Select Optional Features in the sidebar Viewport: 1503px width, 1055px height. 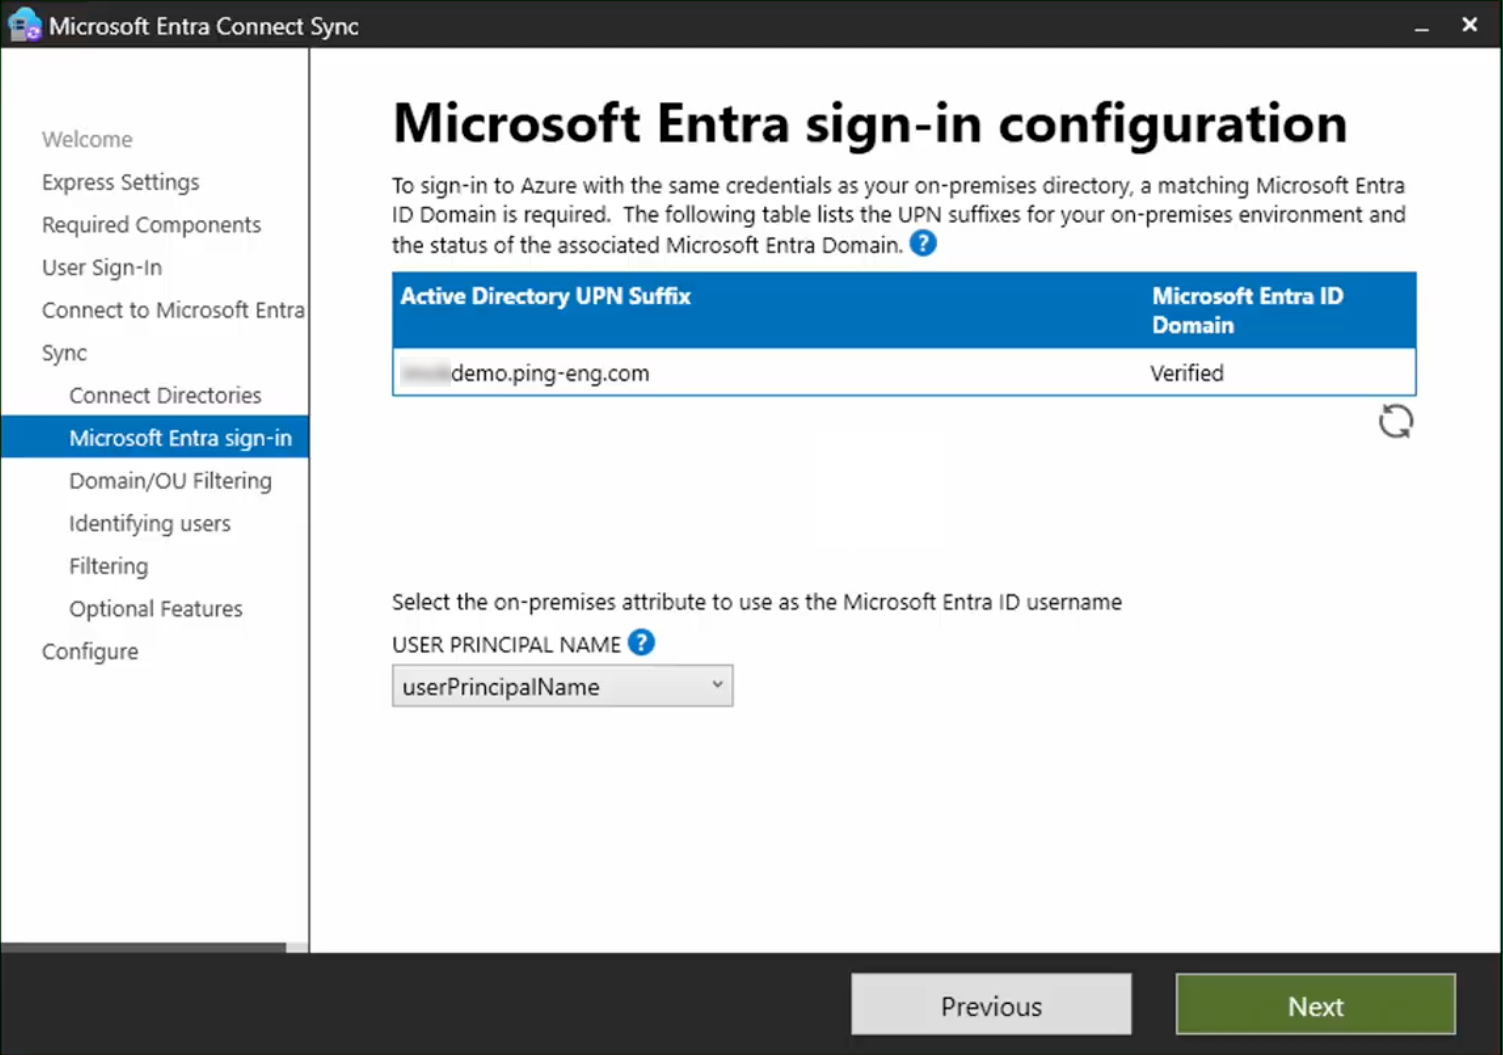[x=155, y=608]
